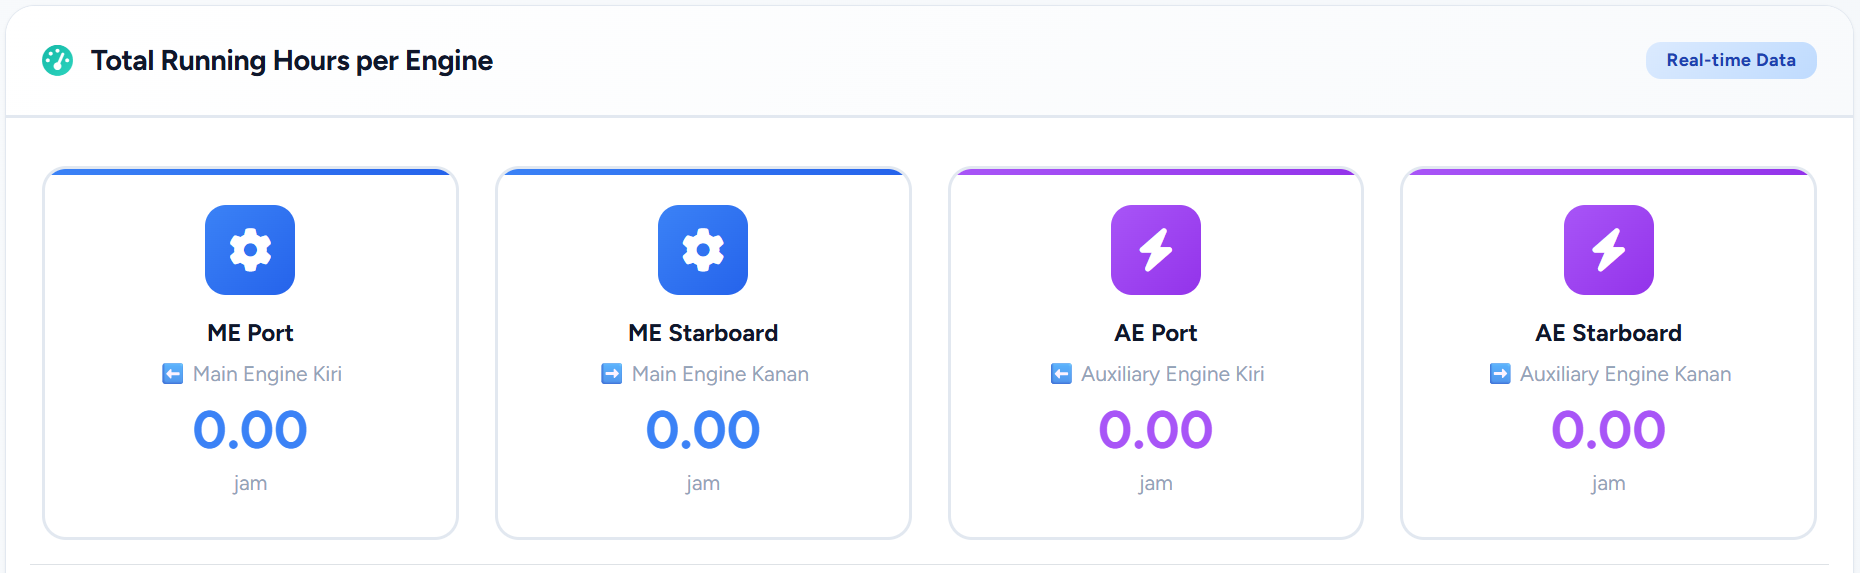Click the Auxiliary Engine Kanan subtitle text
Image resolution: width=1860 pixels, height=573 pixels.
coord(1625,374)
